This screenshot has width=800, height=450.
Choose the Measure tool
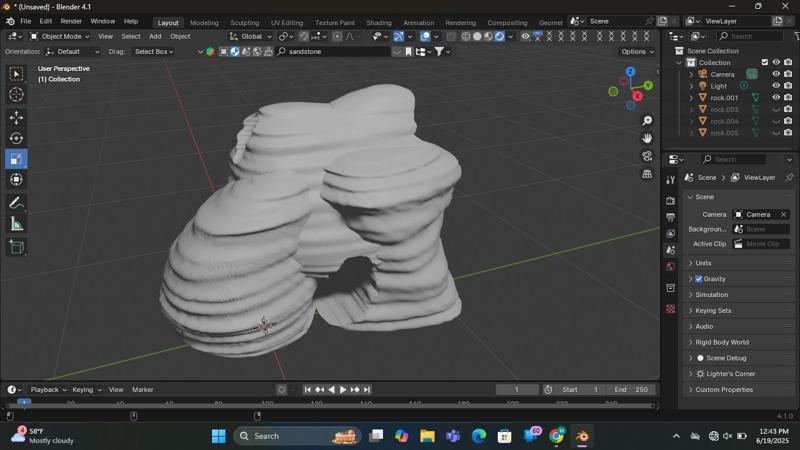coord(16,224)
